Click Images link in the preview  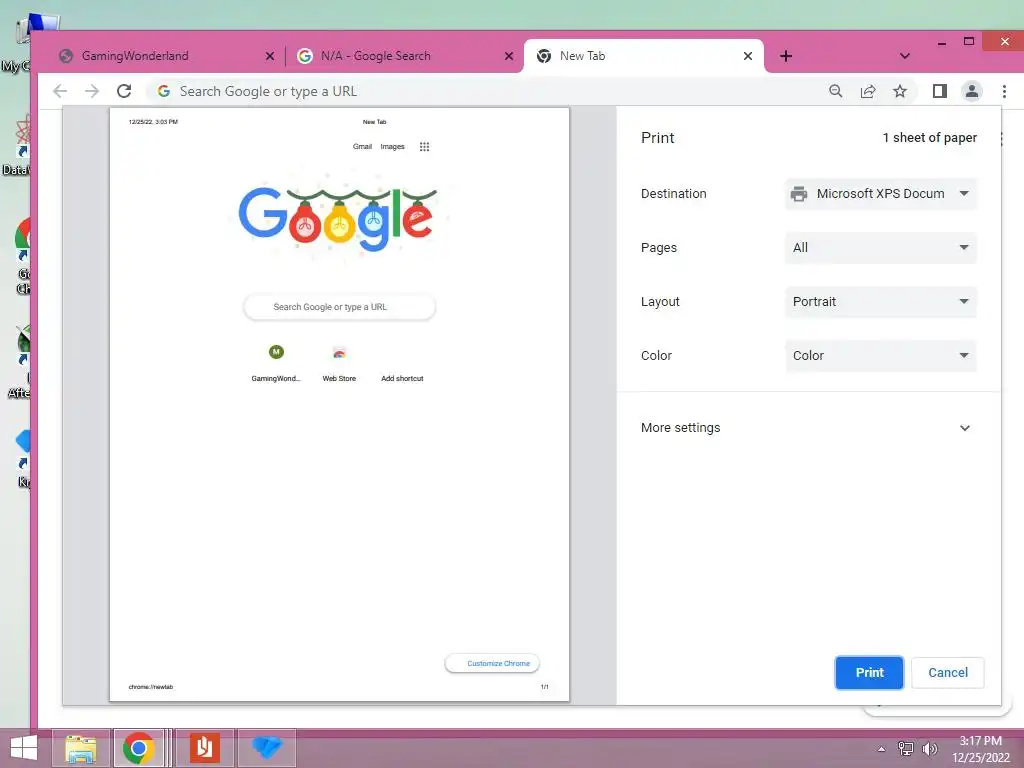pos(392,147)
